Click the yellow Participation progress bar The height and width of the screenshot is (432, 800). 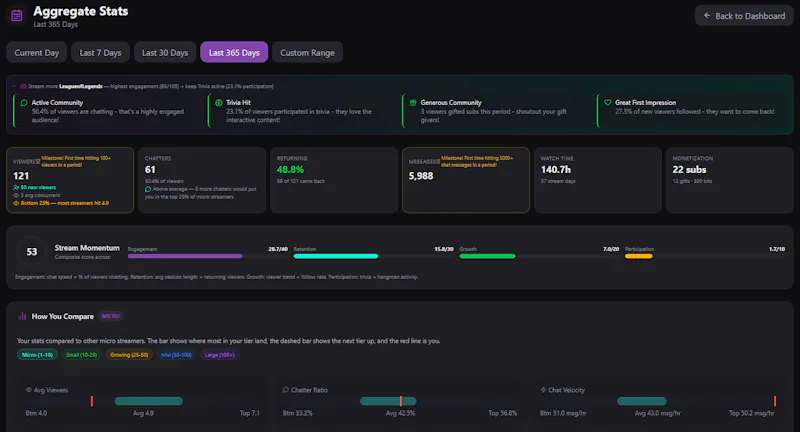coord(639,256)
